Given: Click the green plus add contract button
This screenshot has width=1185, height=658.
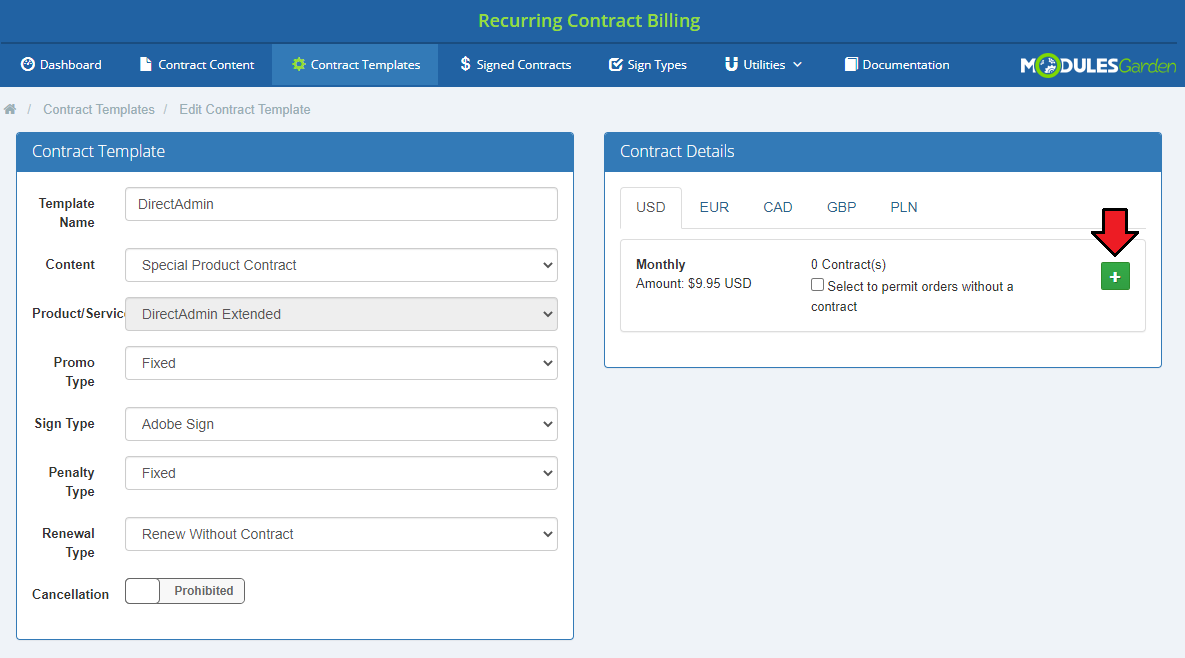Looking at the screenshot, I should (x=1115, y=276).
